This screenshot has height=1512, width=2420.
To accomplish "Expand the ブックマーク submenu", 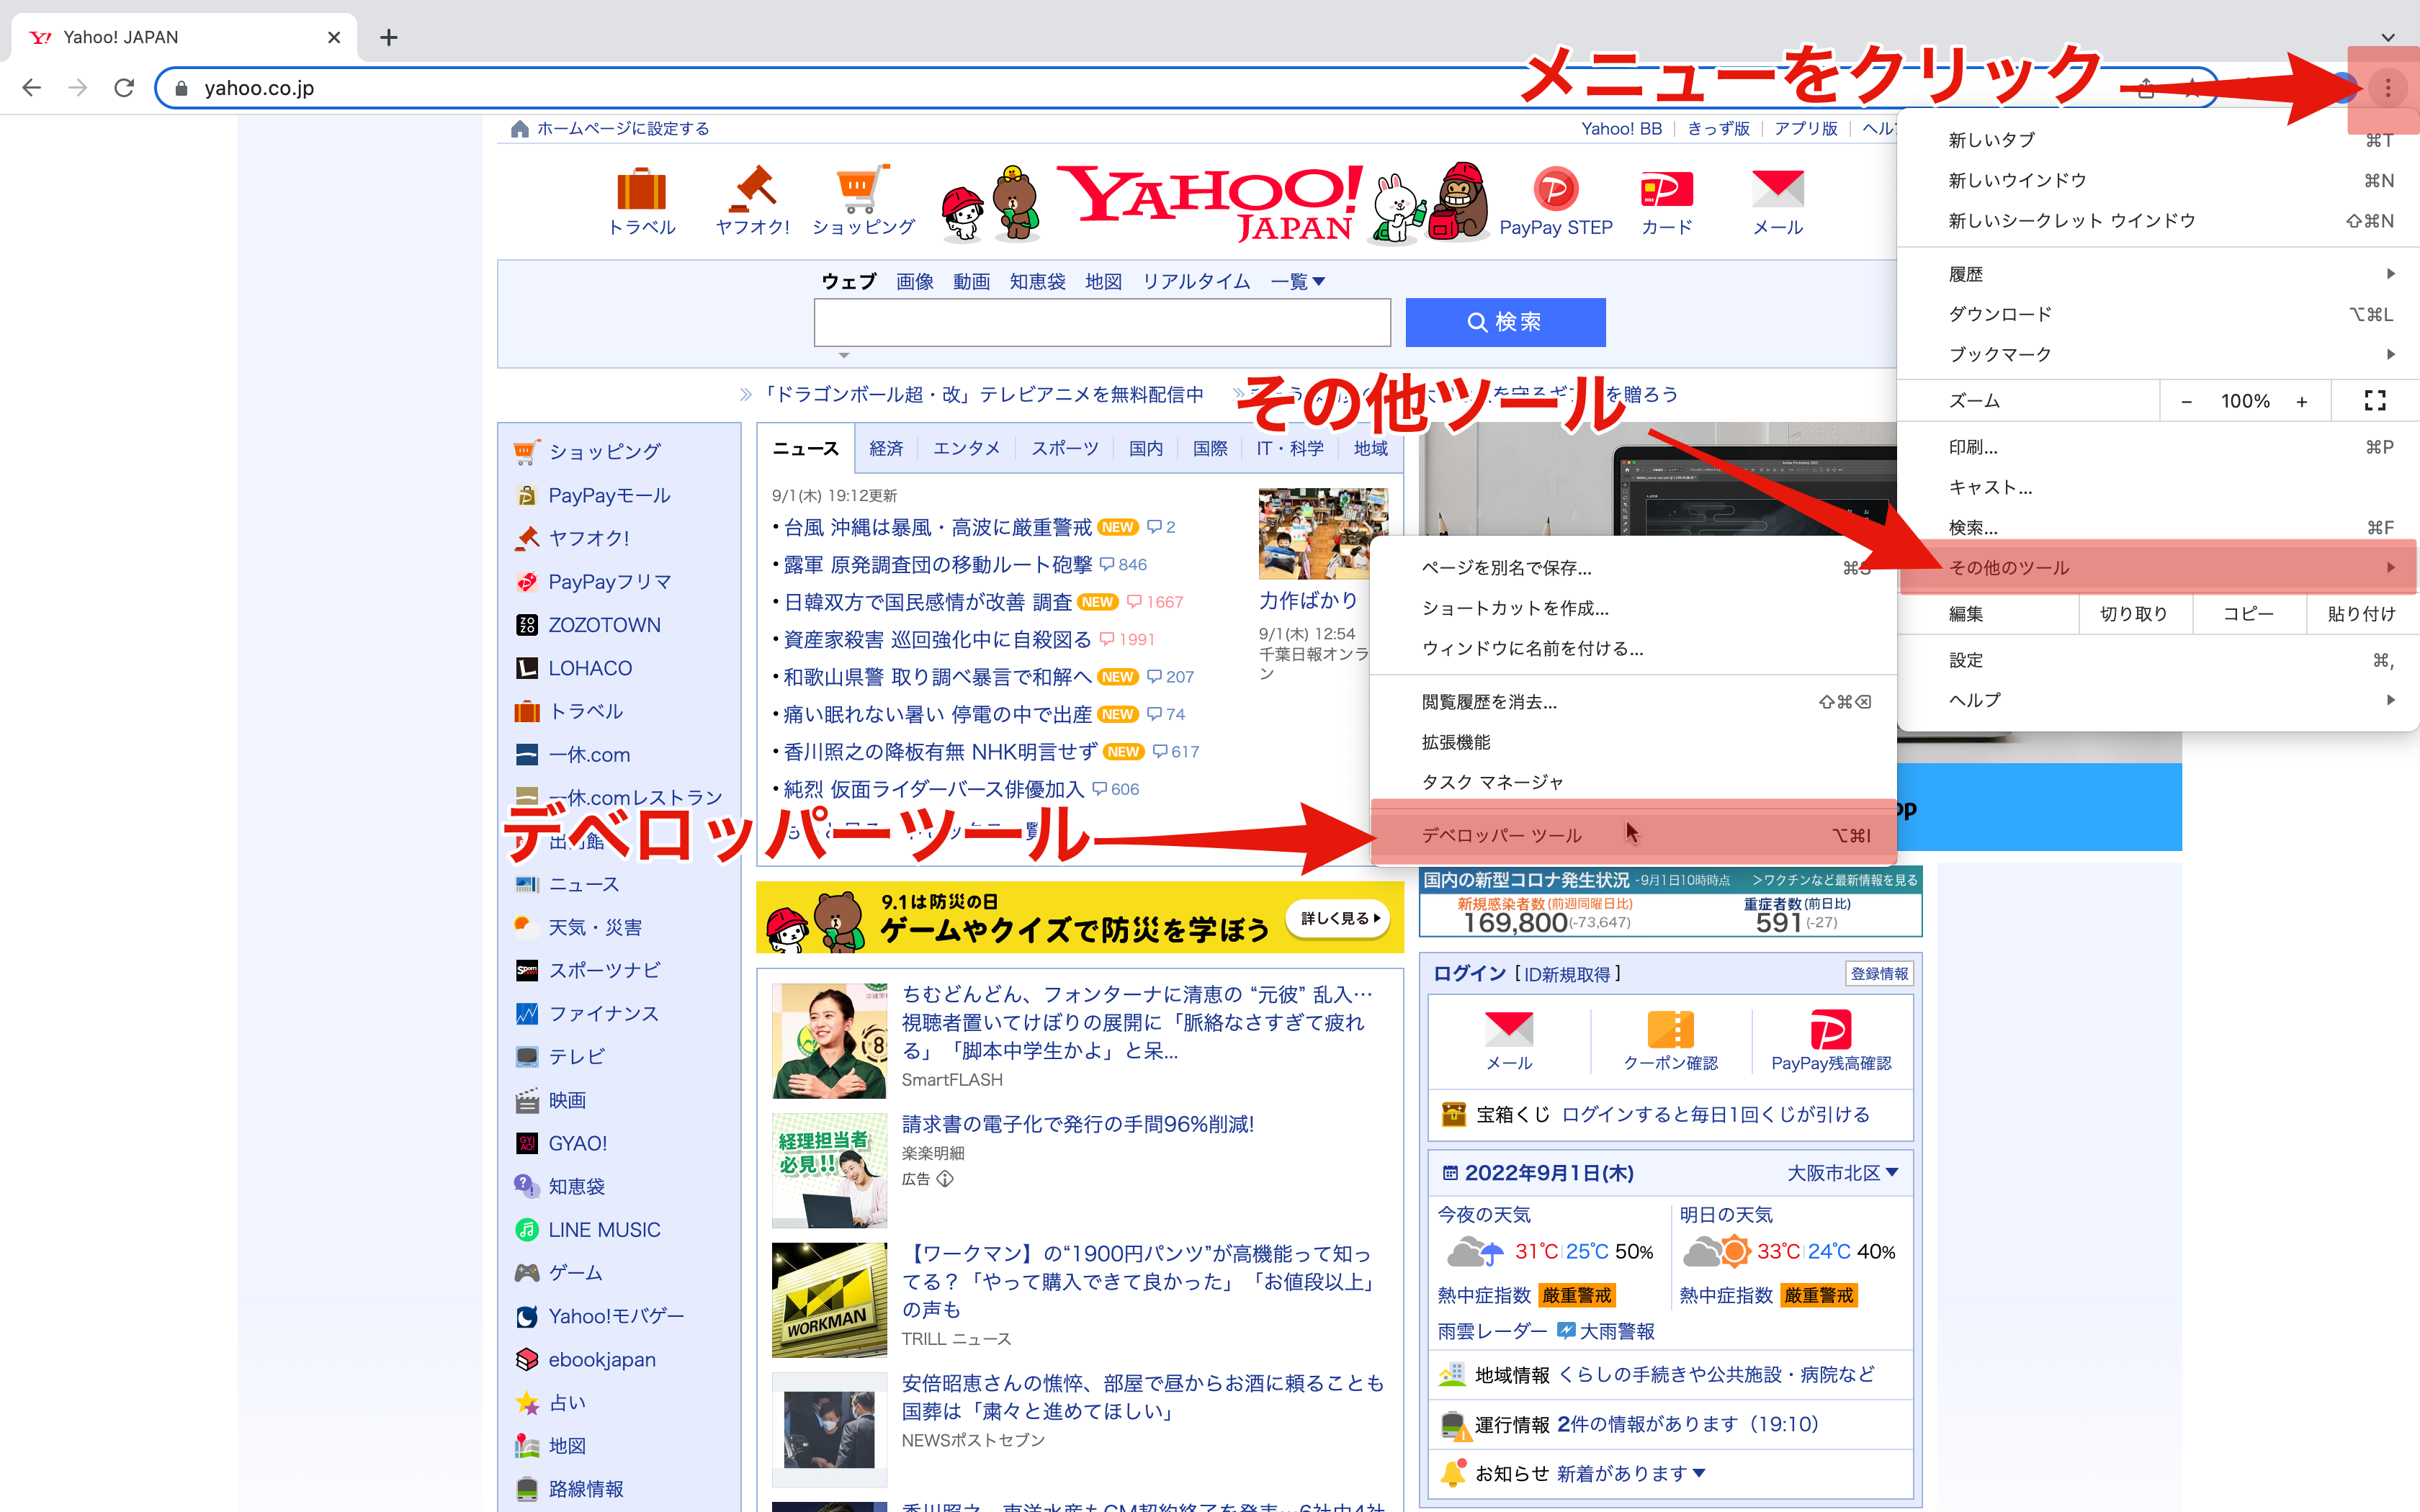I will pyautogui.click(x=2158, y=354).
